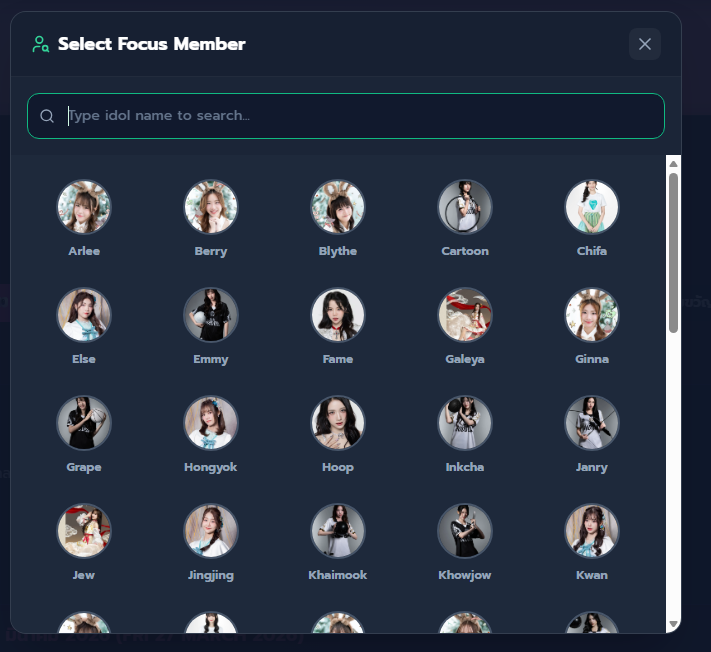Select Janry's avatar
Image resolution: width=711 pixels, height=652 pixels.
click(x=592, y=423)
